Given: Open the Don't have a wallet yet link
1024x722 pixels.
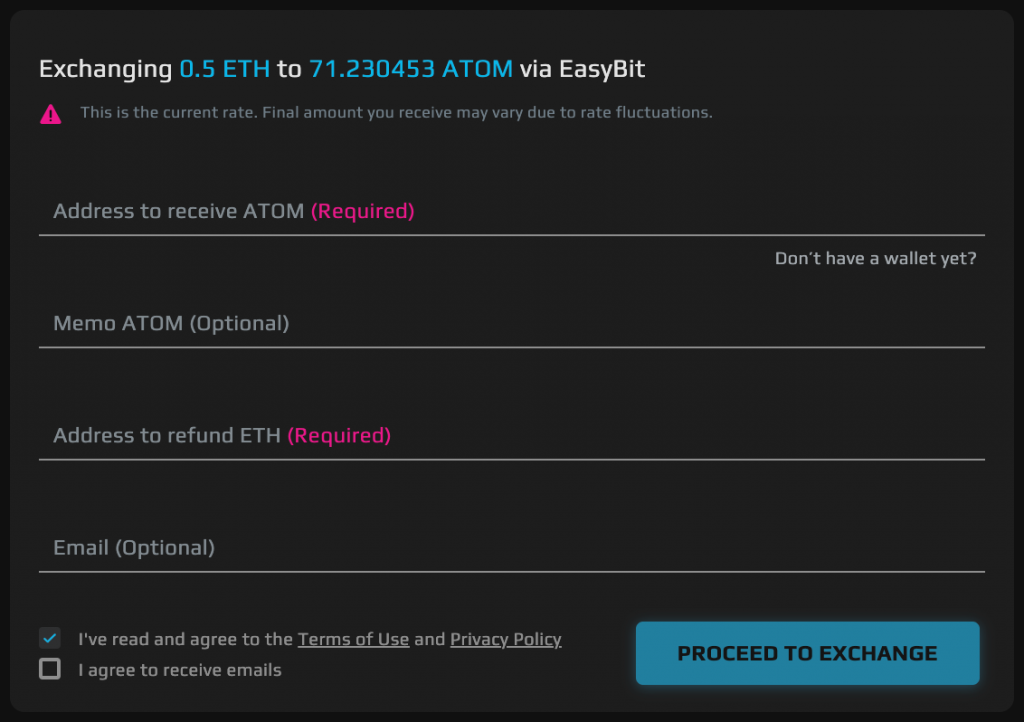Looking at the screenshot, I should (875, 259).
